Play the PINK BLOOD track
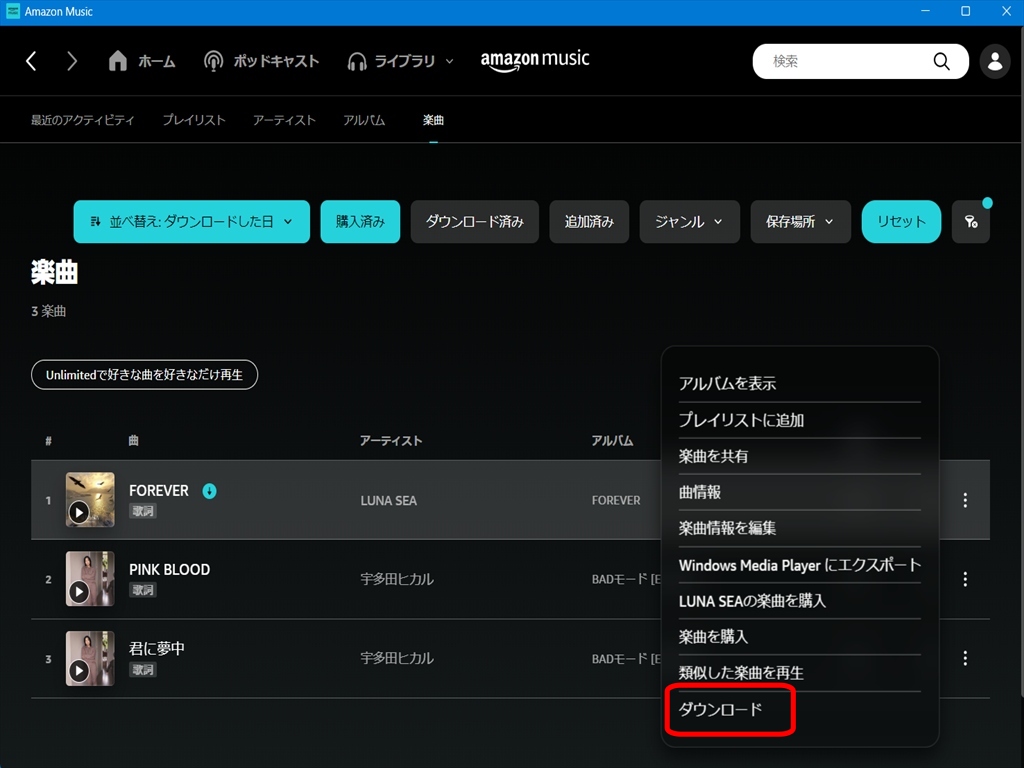 79,592
